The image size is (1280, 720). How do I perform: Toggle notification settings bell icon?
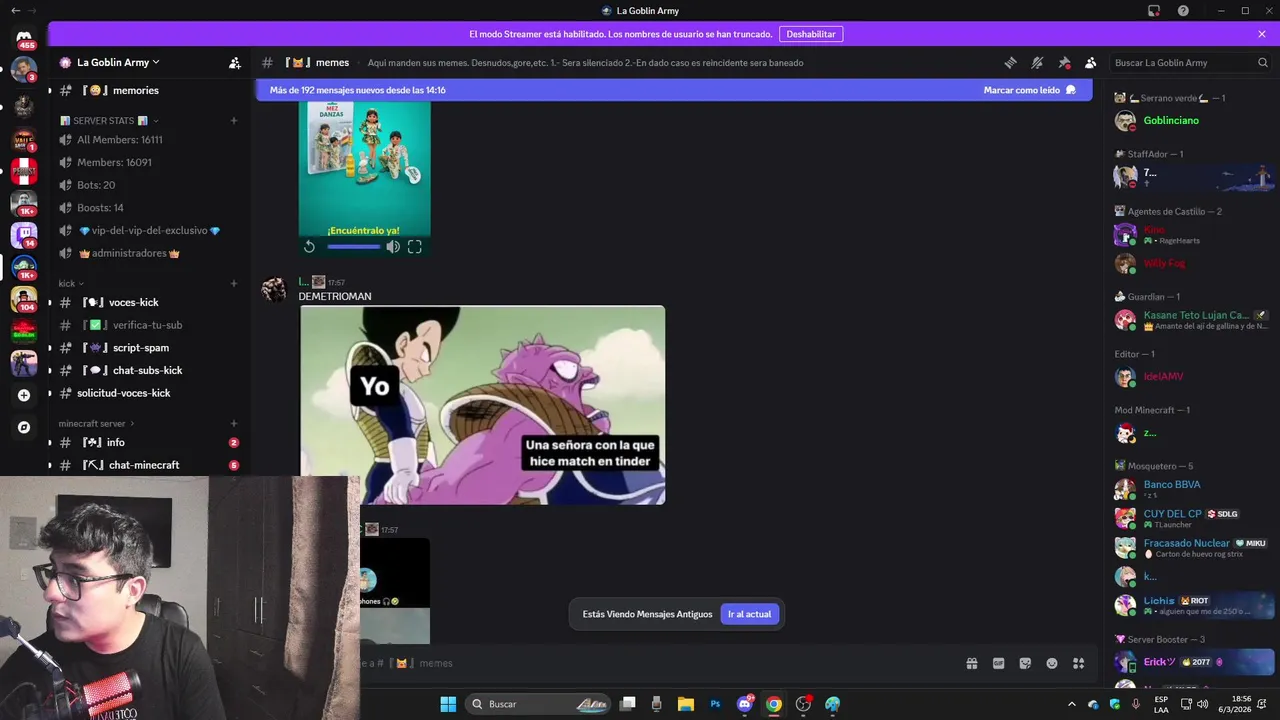[x=1037, y=62]
